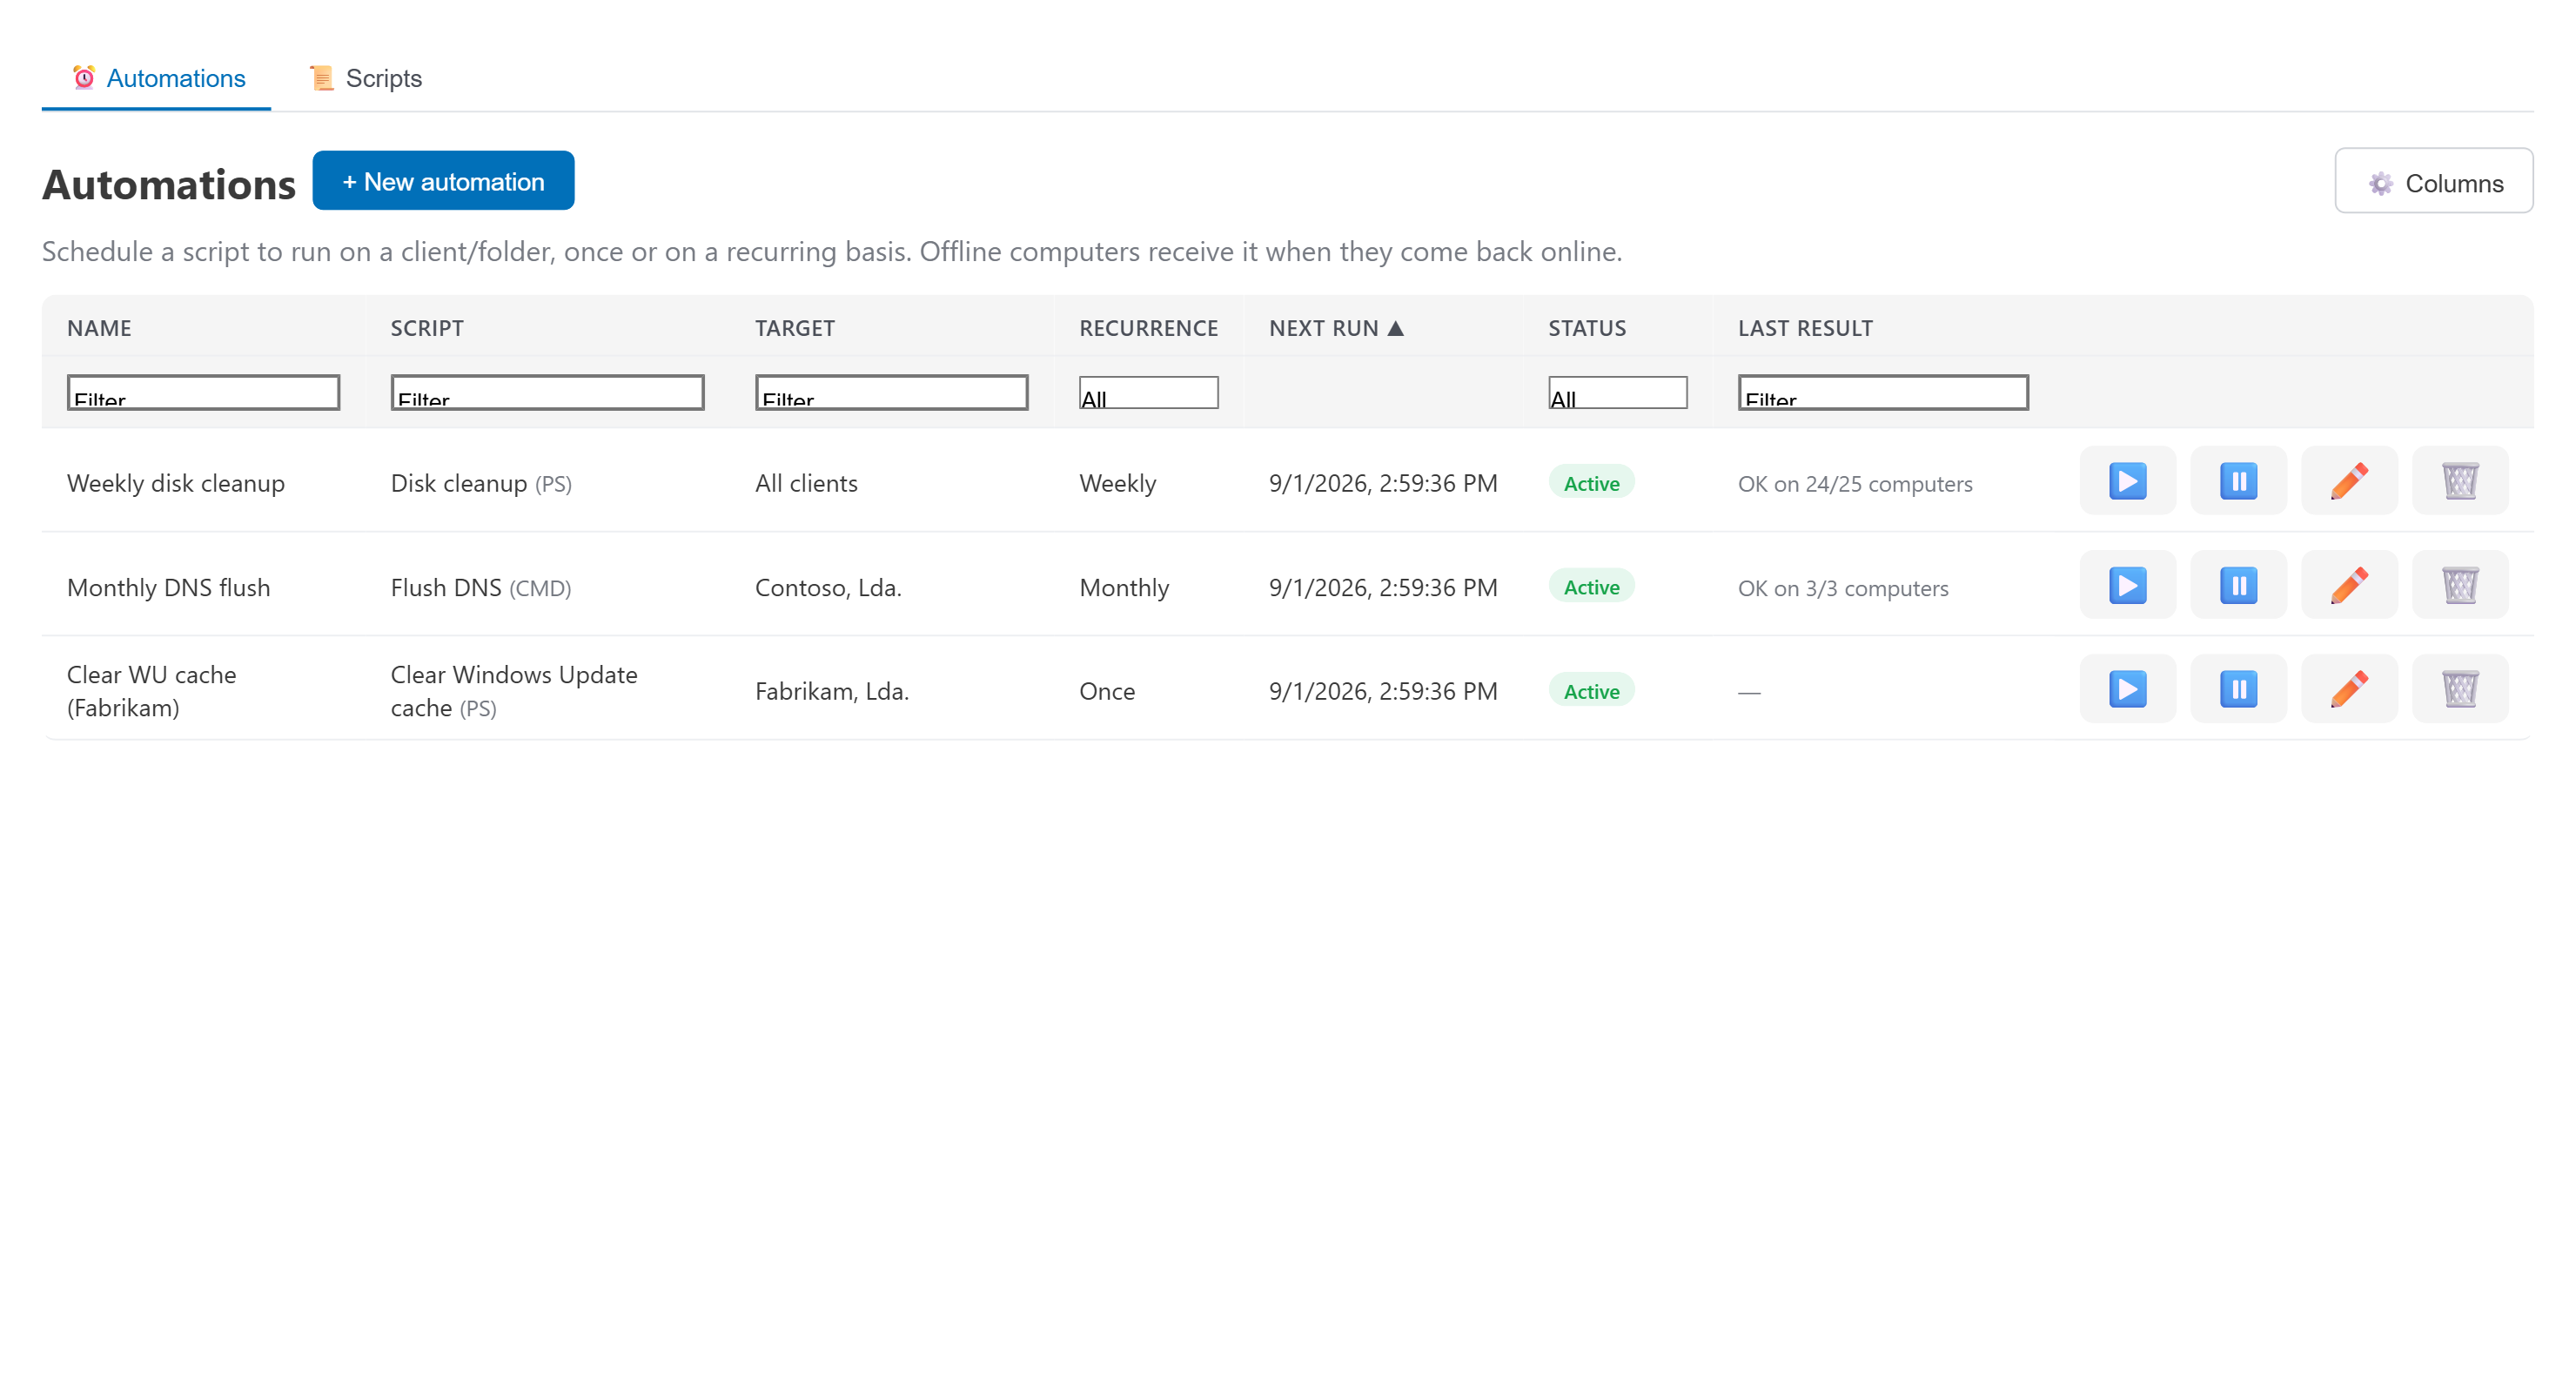2576x1396 pixels.
Task: Pause the Clear WU cache automation
Action: pos(2238,689)
